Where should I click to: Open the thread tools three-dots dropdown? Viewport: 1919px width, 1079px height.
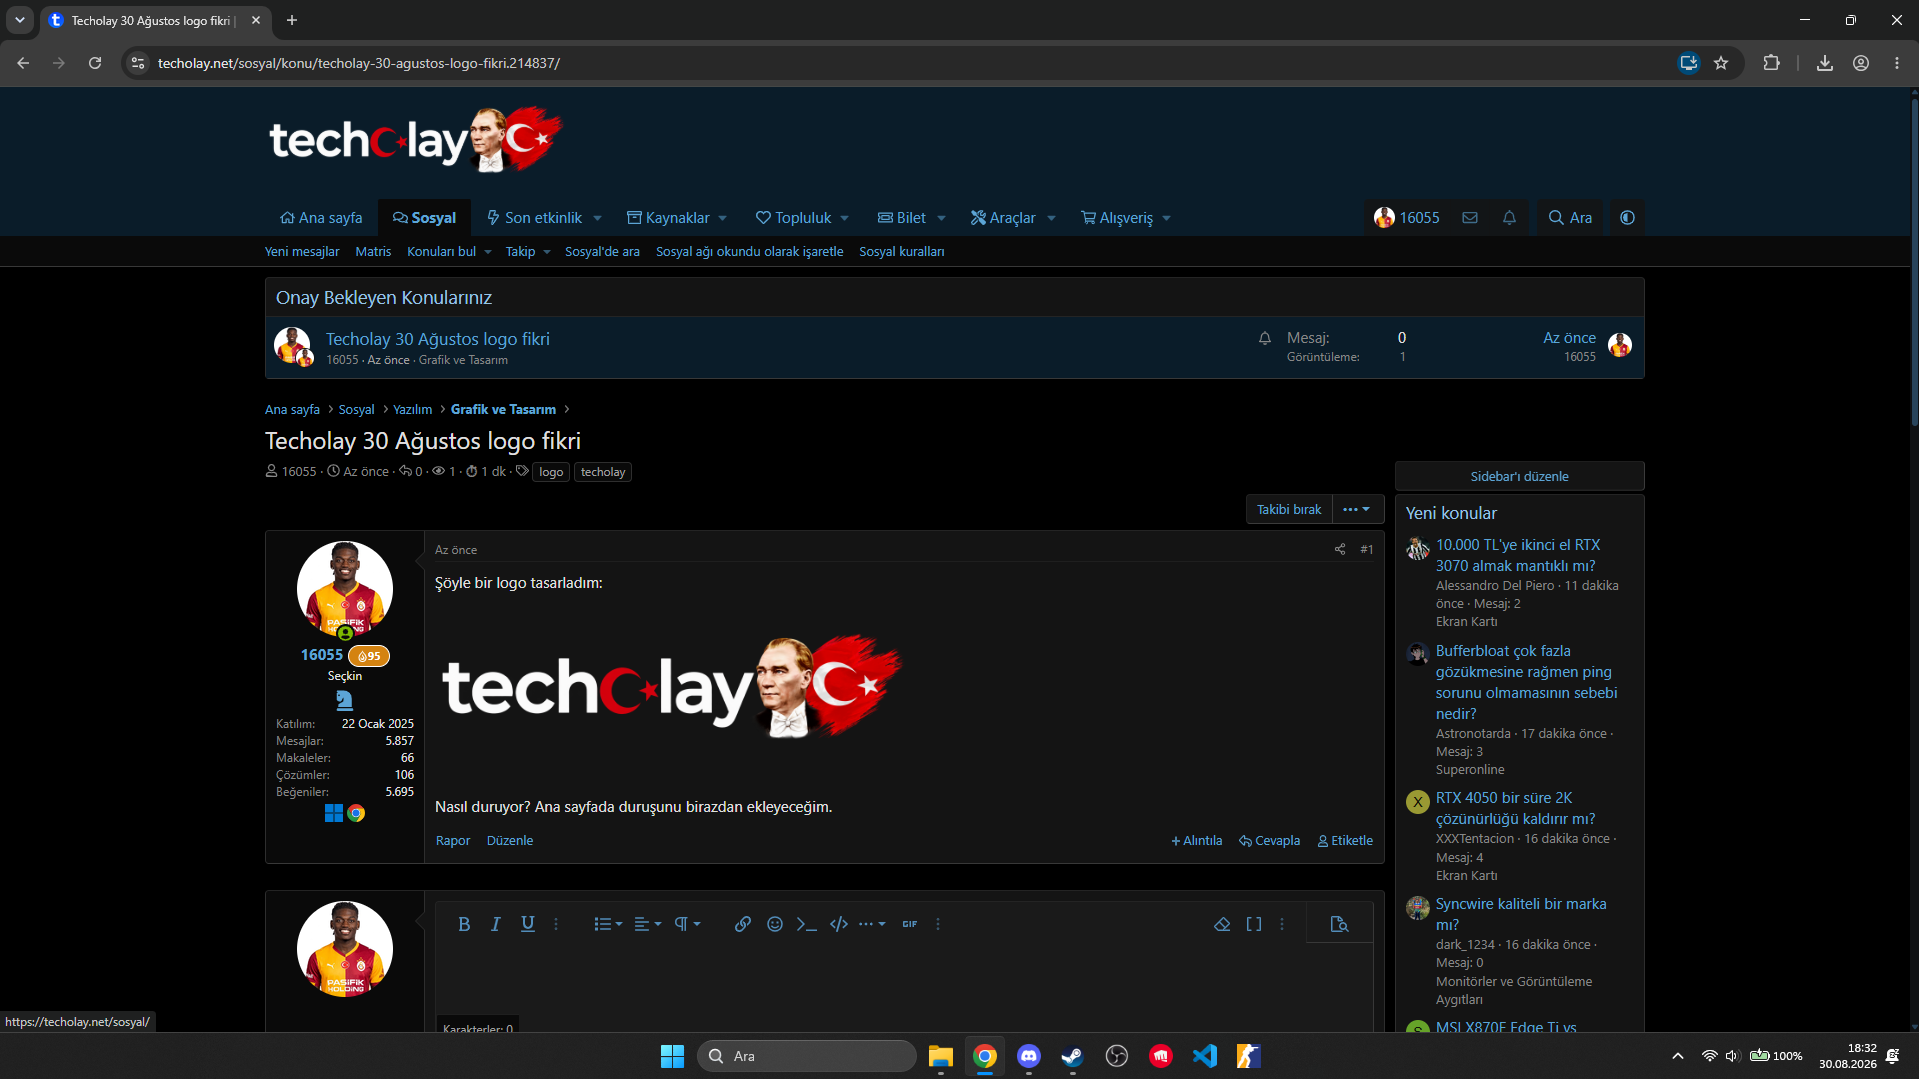(x=1357, y=509)
